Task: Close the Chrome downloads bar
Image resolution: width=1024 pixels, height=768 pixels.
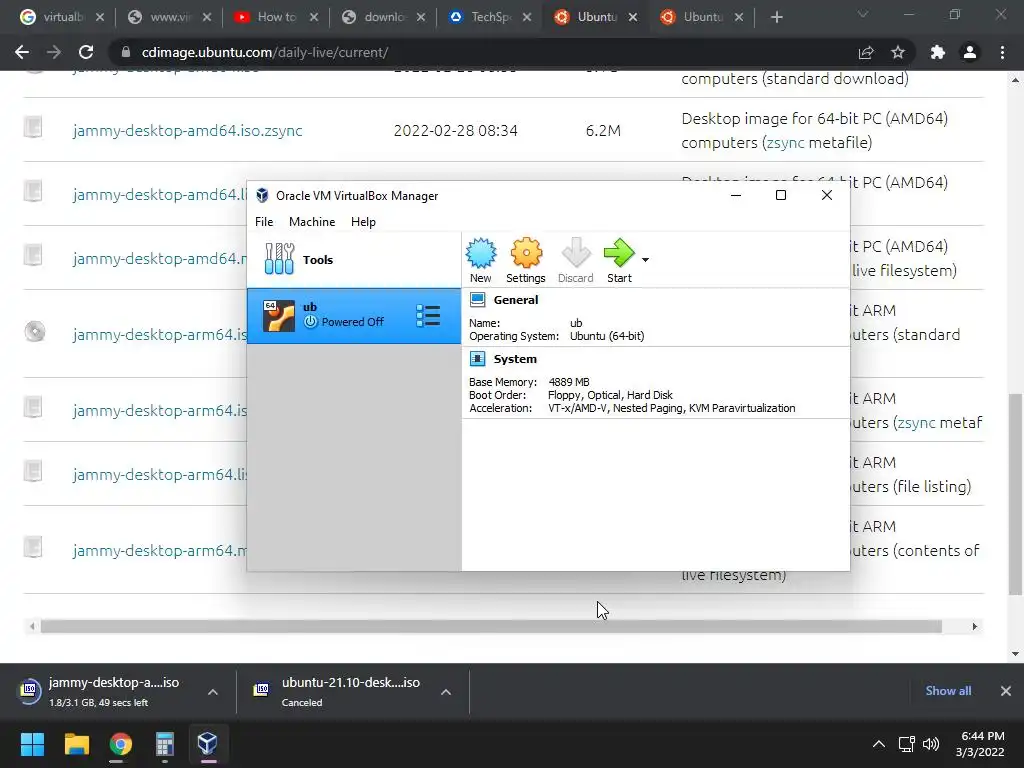Action: click(1006, 691)
